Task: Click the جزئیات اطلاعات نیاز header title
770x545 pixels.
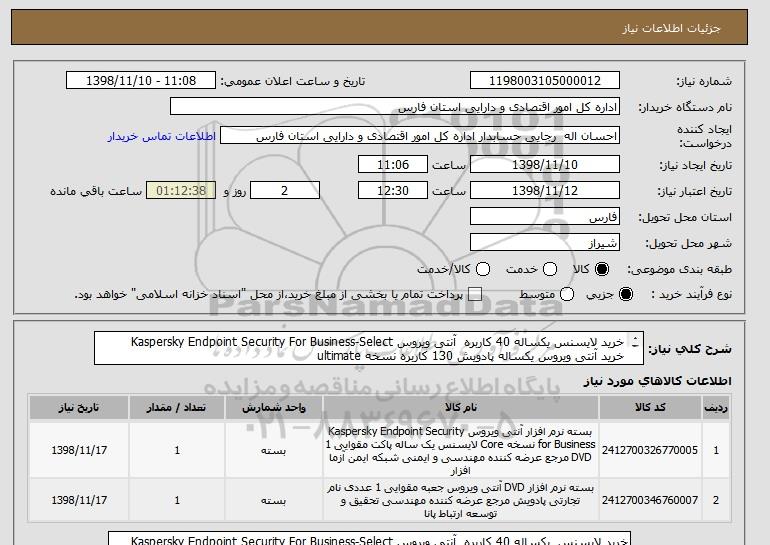Action: tap(671, 28)
